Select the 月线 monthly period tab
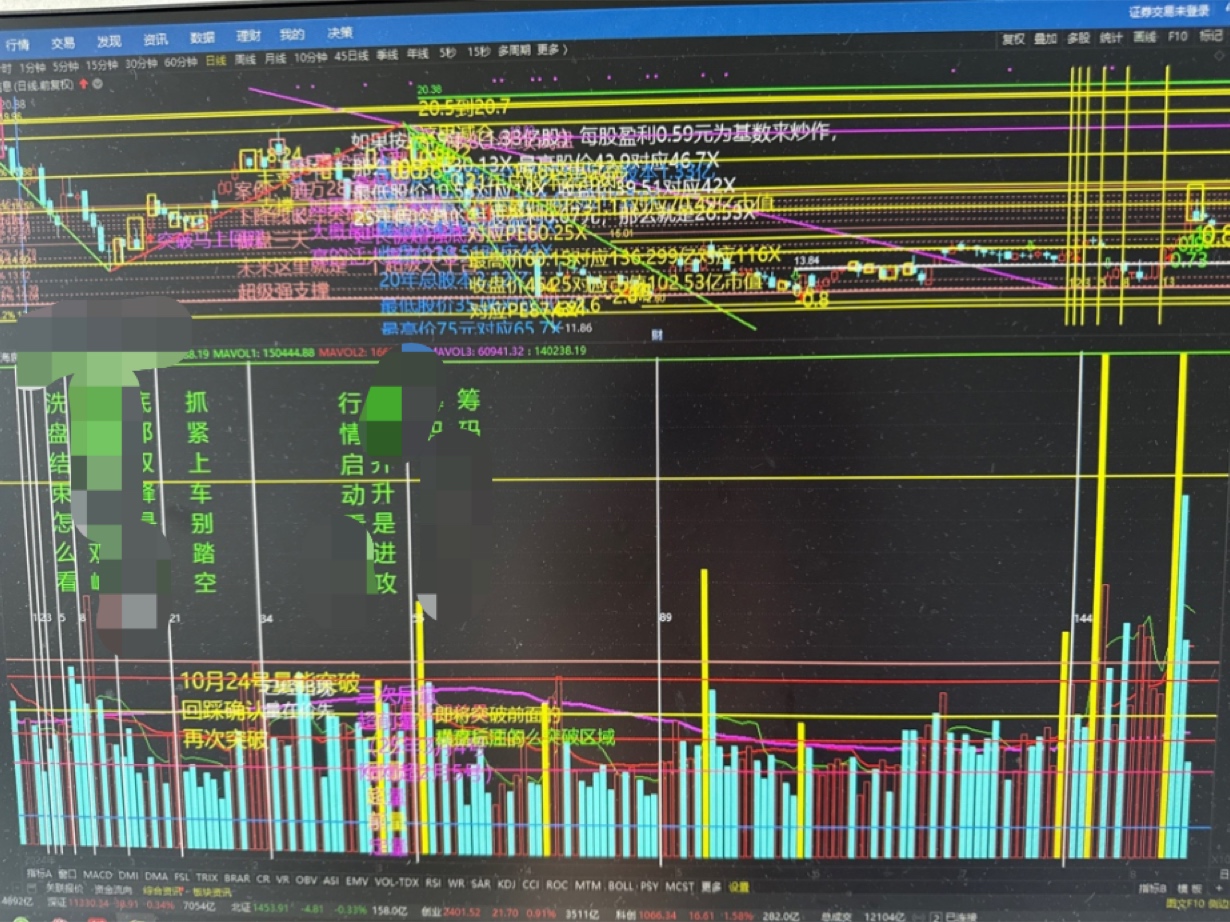This screenshot has height=922, width=1230. 275,59
